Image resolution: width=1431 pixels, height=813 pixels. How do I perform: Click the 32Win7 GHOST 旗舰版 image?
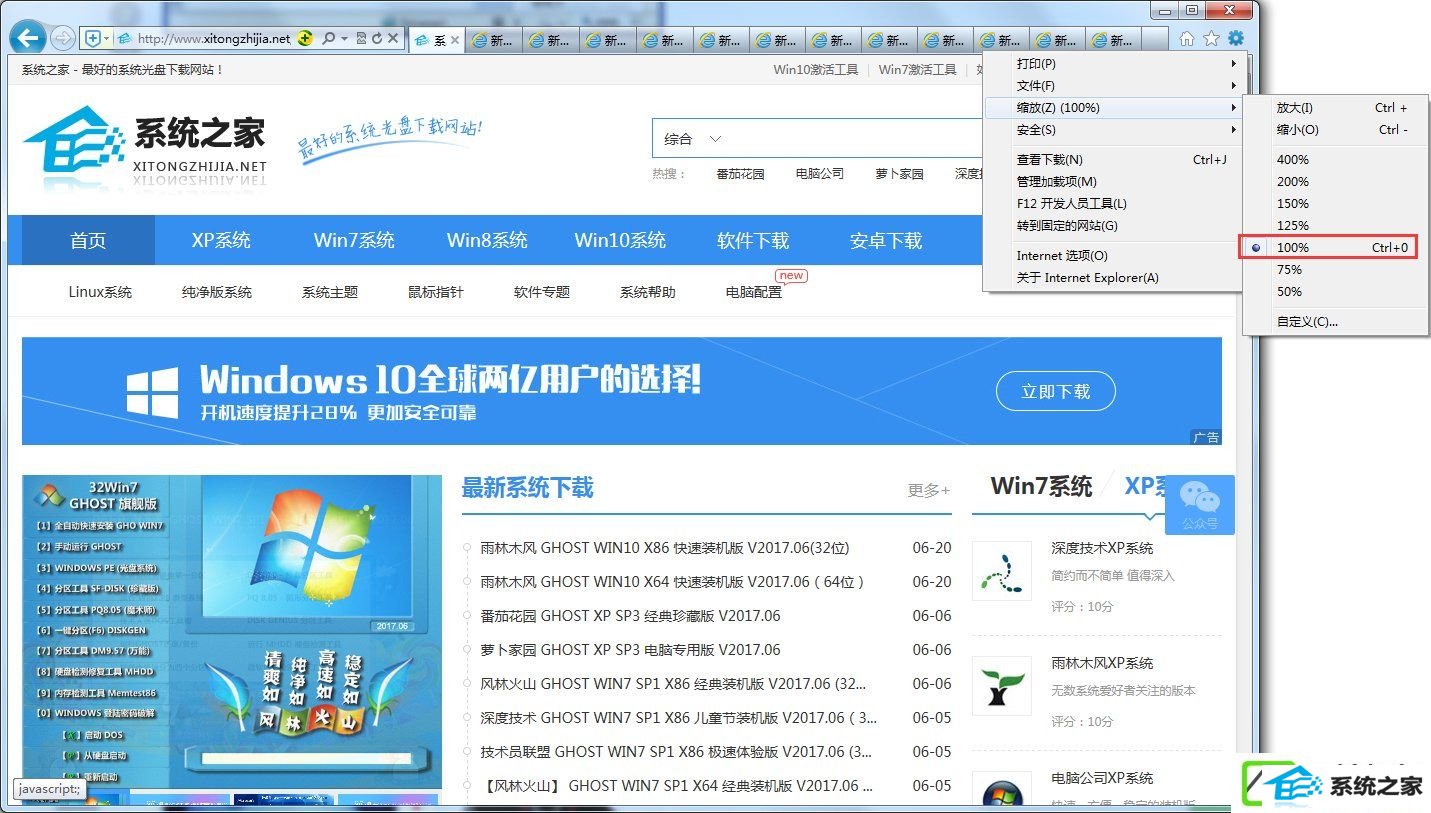232,632
